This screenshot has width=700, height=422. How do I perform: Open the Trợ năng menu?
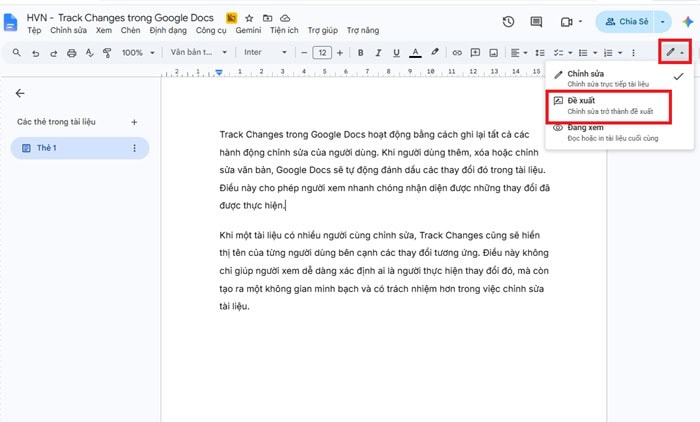click(x=363, y=30)
